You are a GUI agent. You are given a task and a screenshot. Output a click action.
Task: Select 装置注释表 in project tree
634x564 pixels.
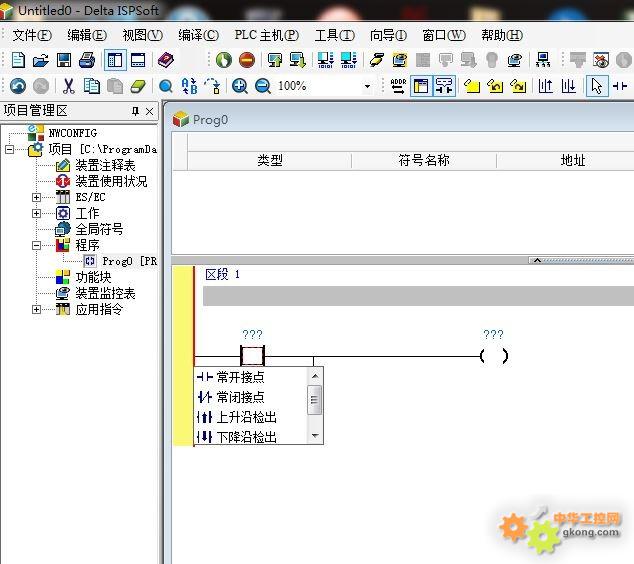105,165
